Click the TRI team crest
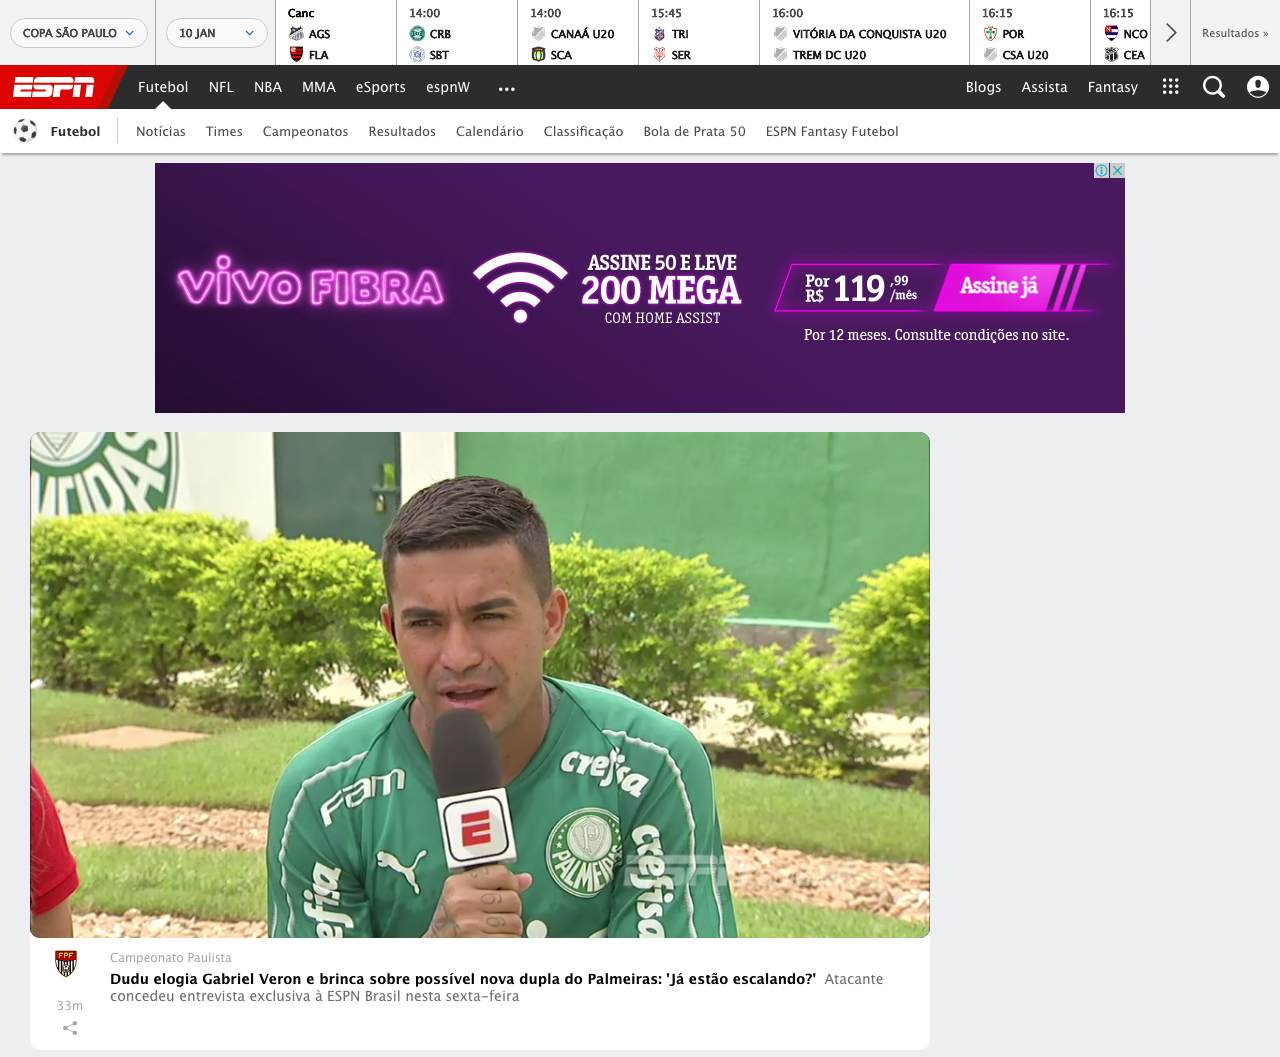 pyautogui.click(x=659, y=34)
